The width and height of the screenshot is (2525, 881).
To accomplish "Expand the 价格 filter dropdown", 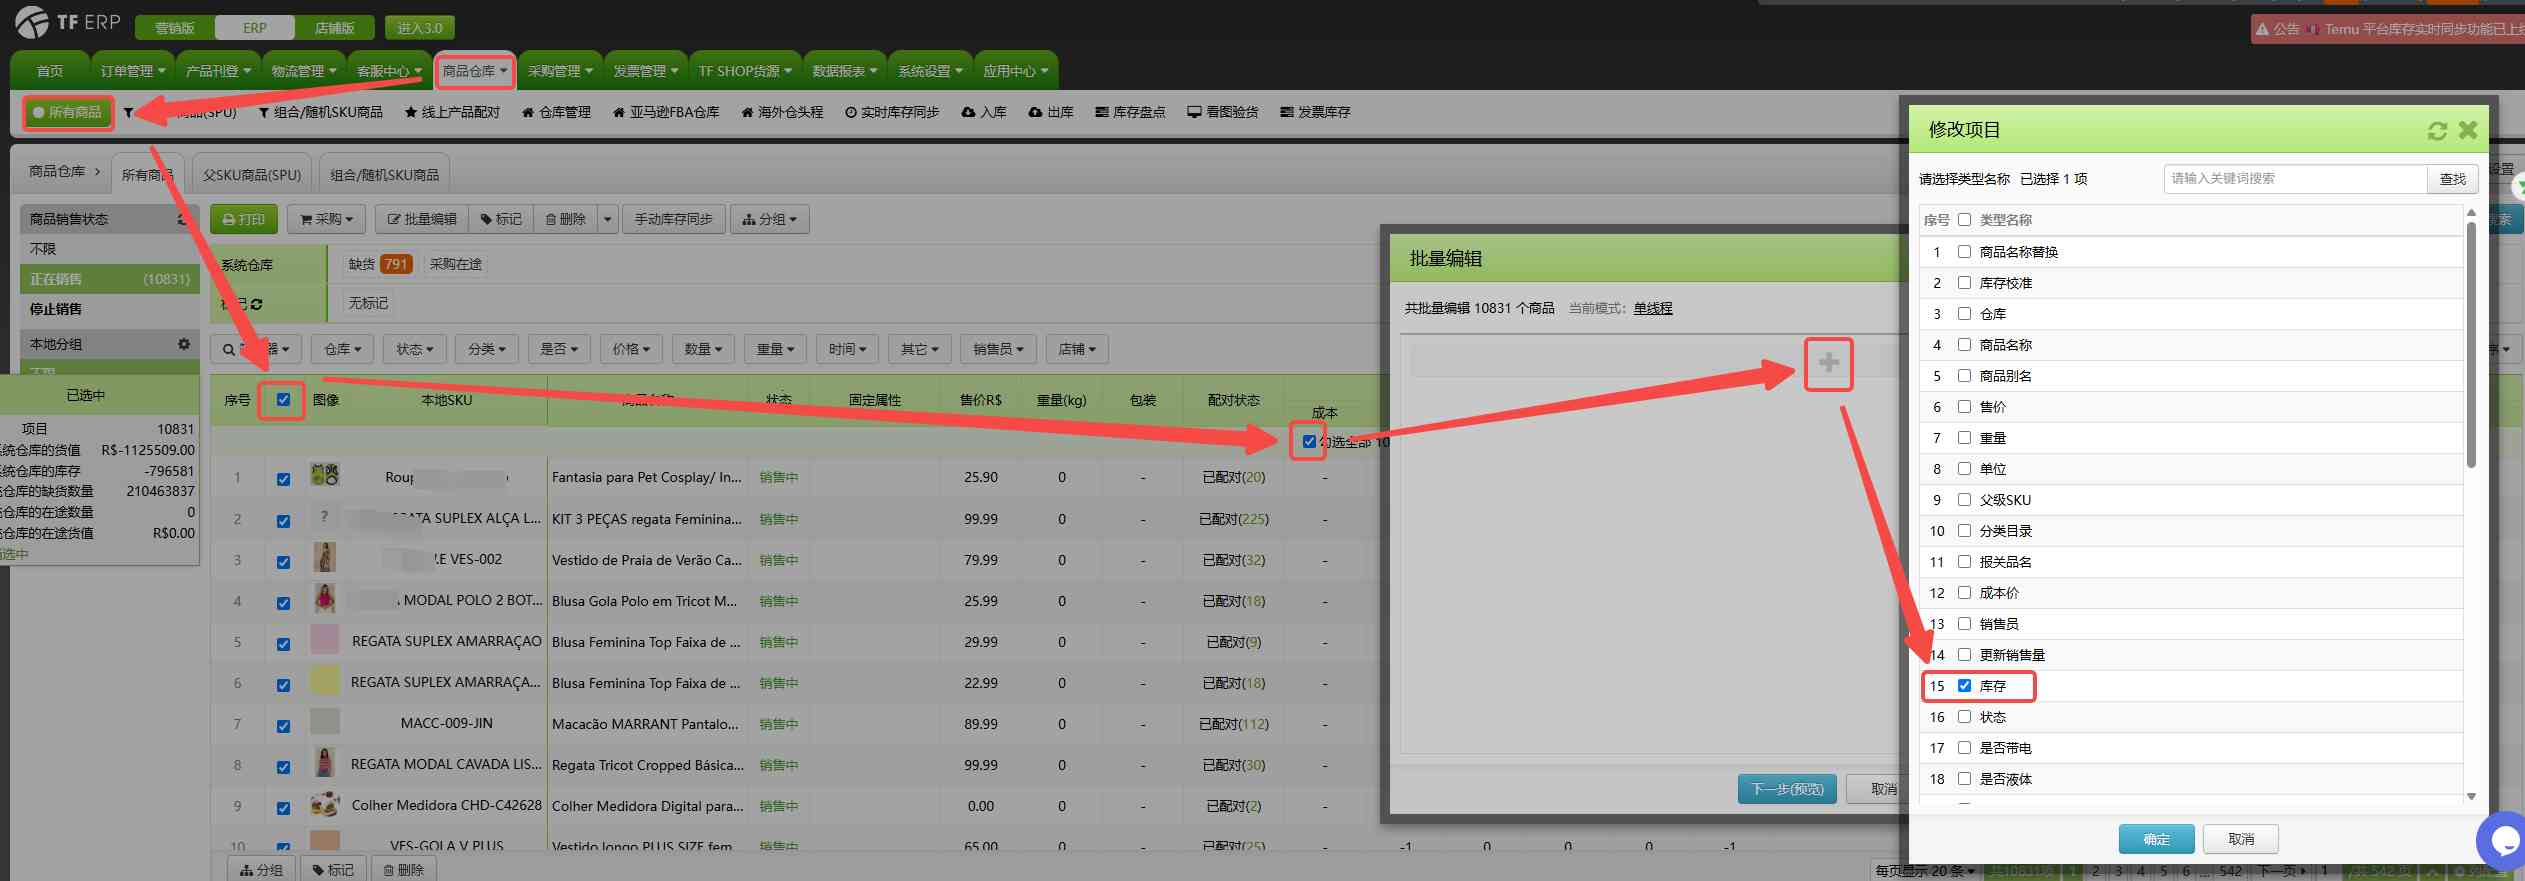I will (631, 349).
